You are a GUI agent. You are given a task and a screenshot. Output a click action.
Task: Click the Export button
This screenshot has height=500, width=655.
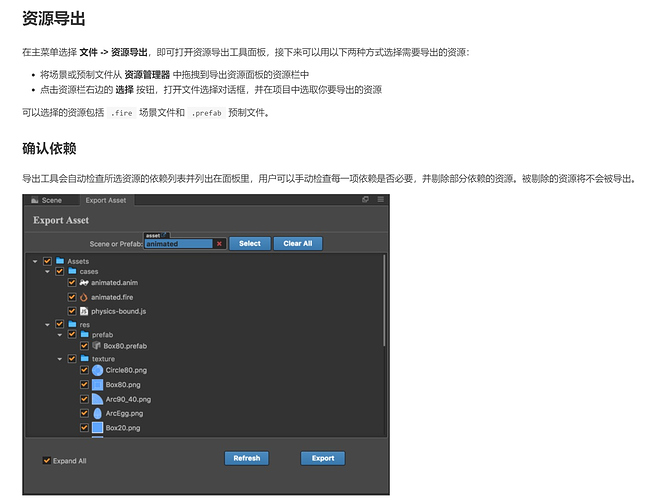click(323, 458)
